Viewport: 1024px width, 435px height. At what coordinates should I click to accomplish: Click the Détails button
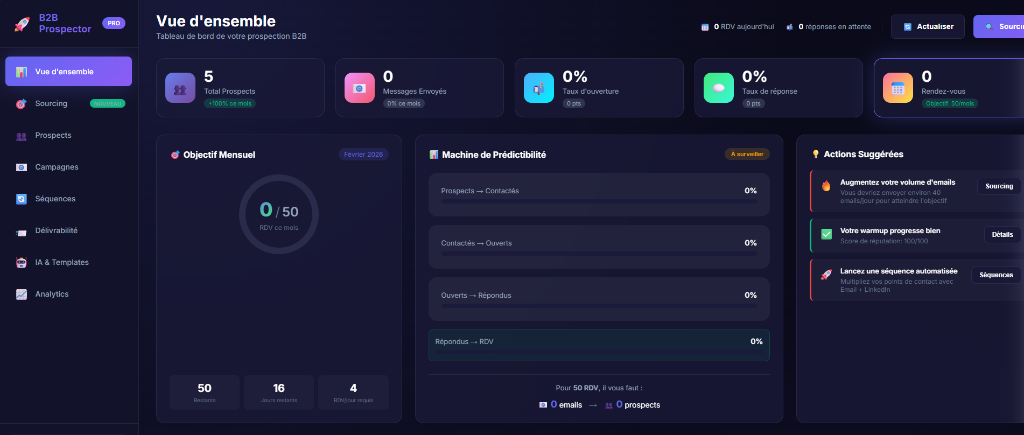[x=1002, y=234]
